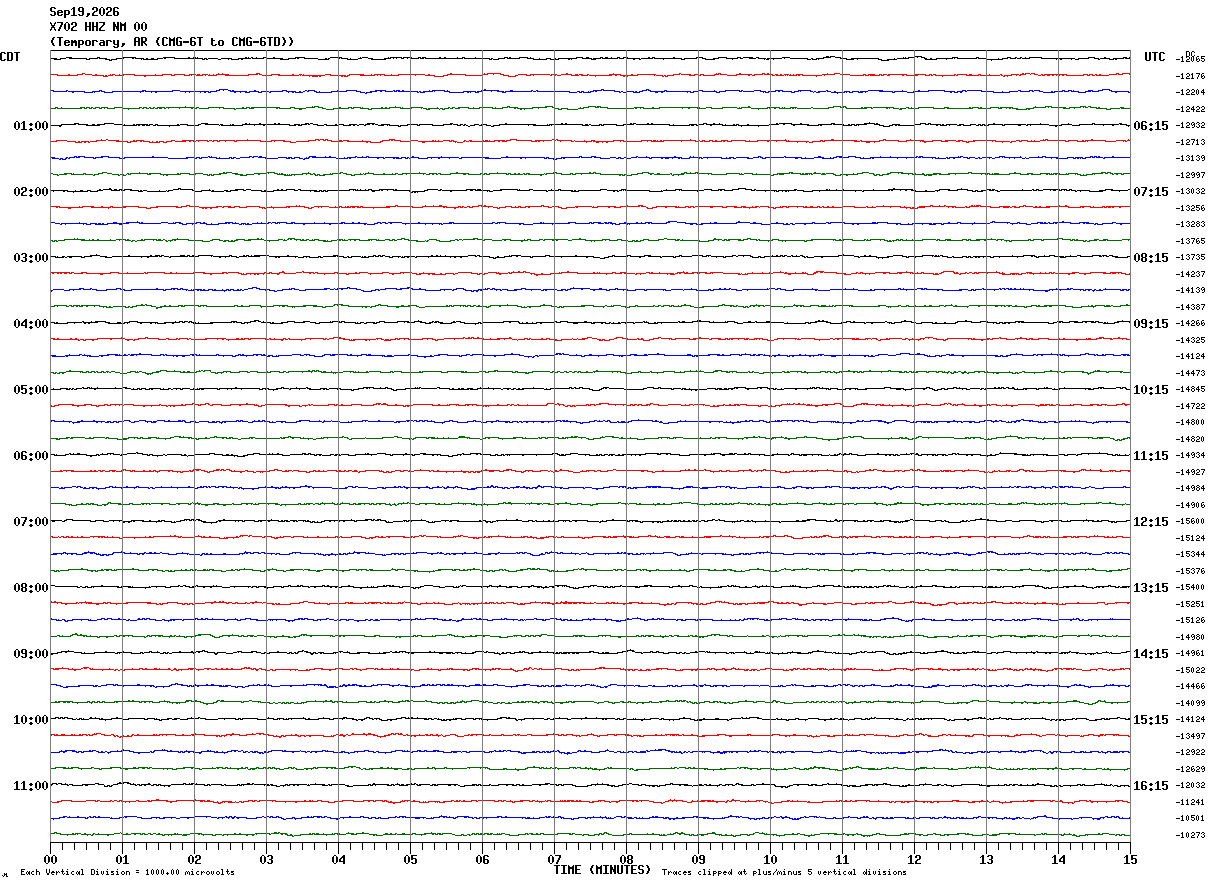The height and width of the screenshot is (886, 1210).
Task: Select the 06:00 CDT row label
Action: pyautogui.click(x=31, y=456)
